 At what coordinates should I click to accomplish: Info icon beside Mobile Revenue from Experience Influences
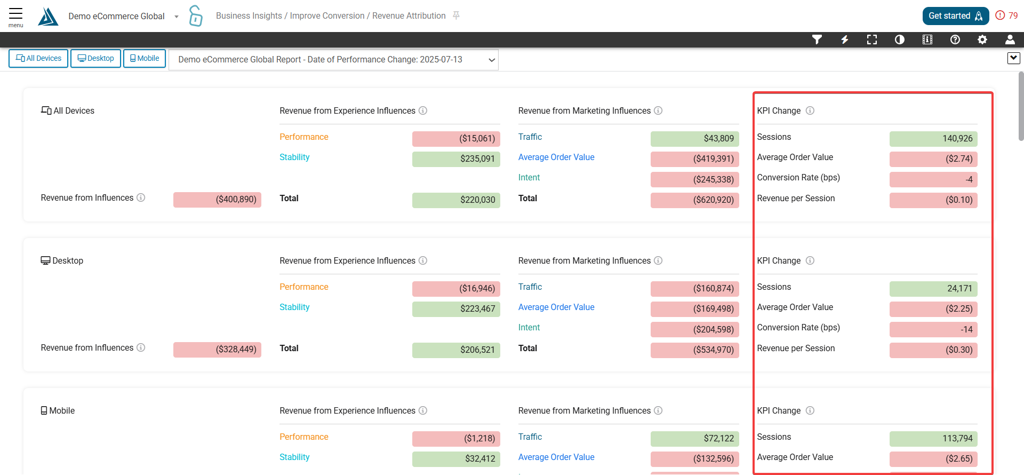click(423, 411)
